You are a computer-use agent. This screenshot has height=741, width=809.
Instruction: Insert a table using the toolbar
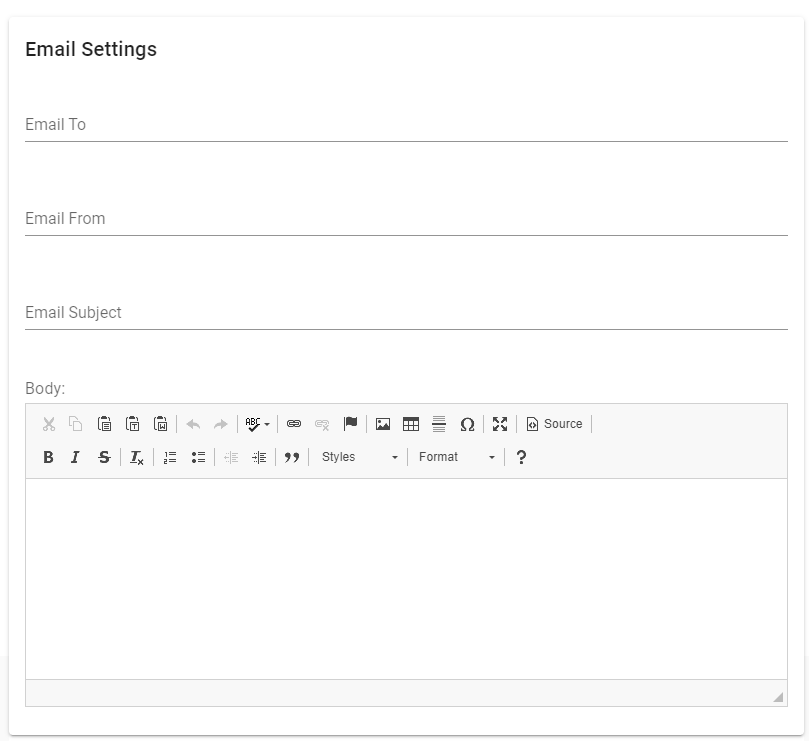click(410, 424)
